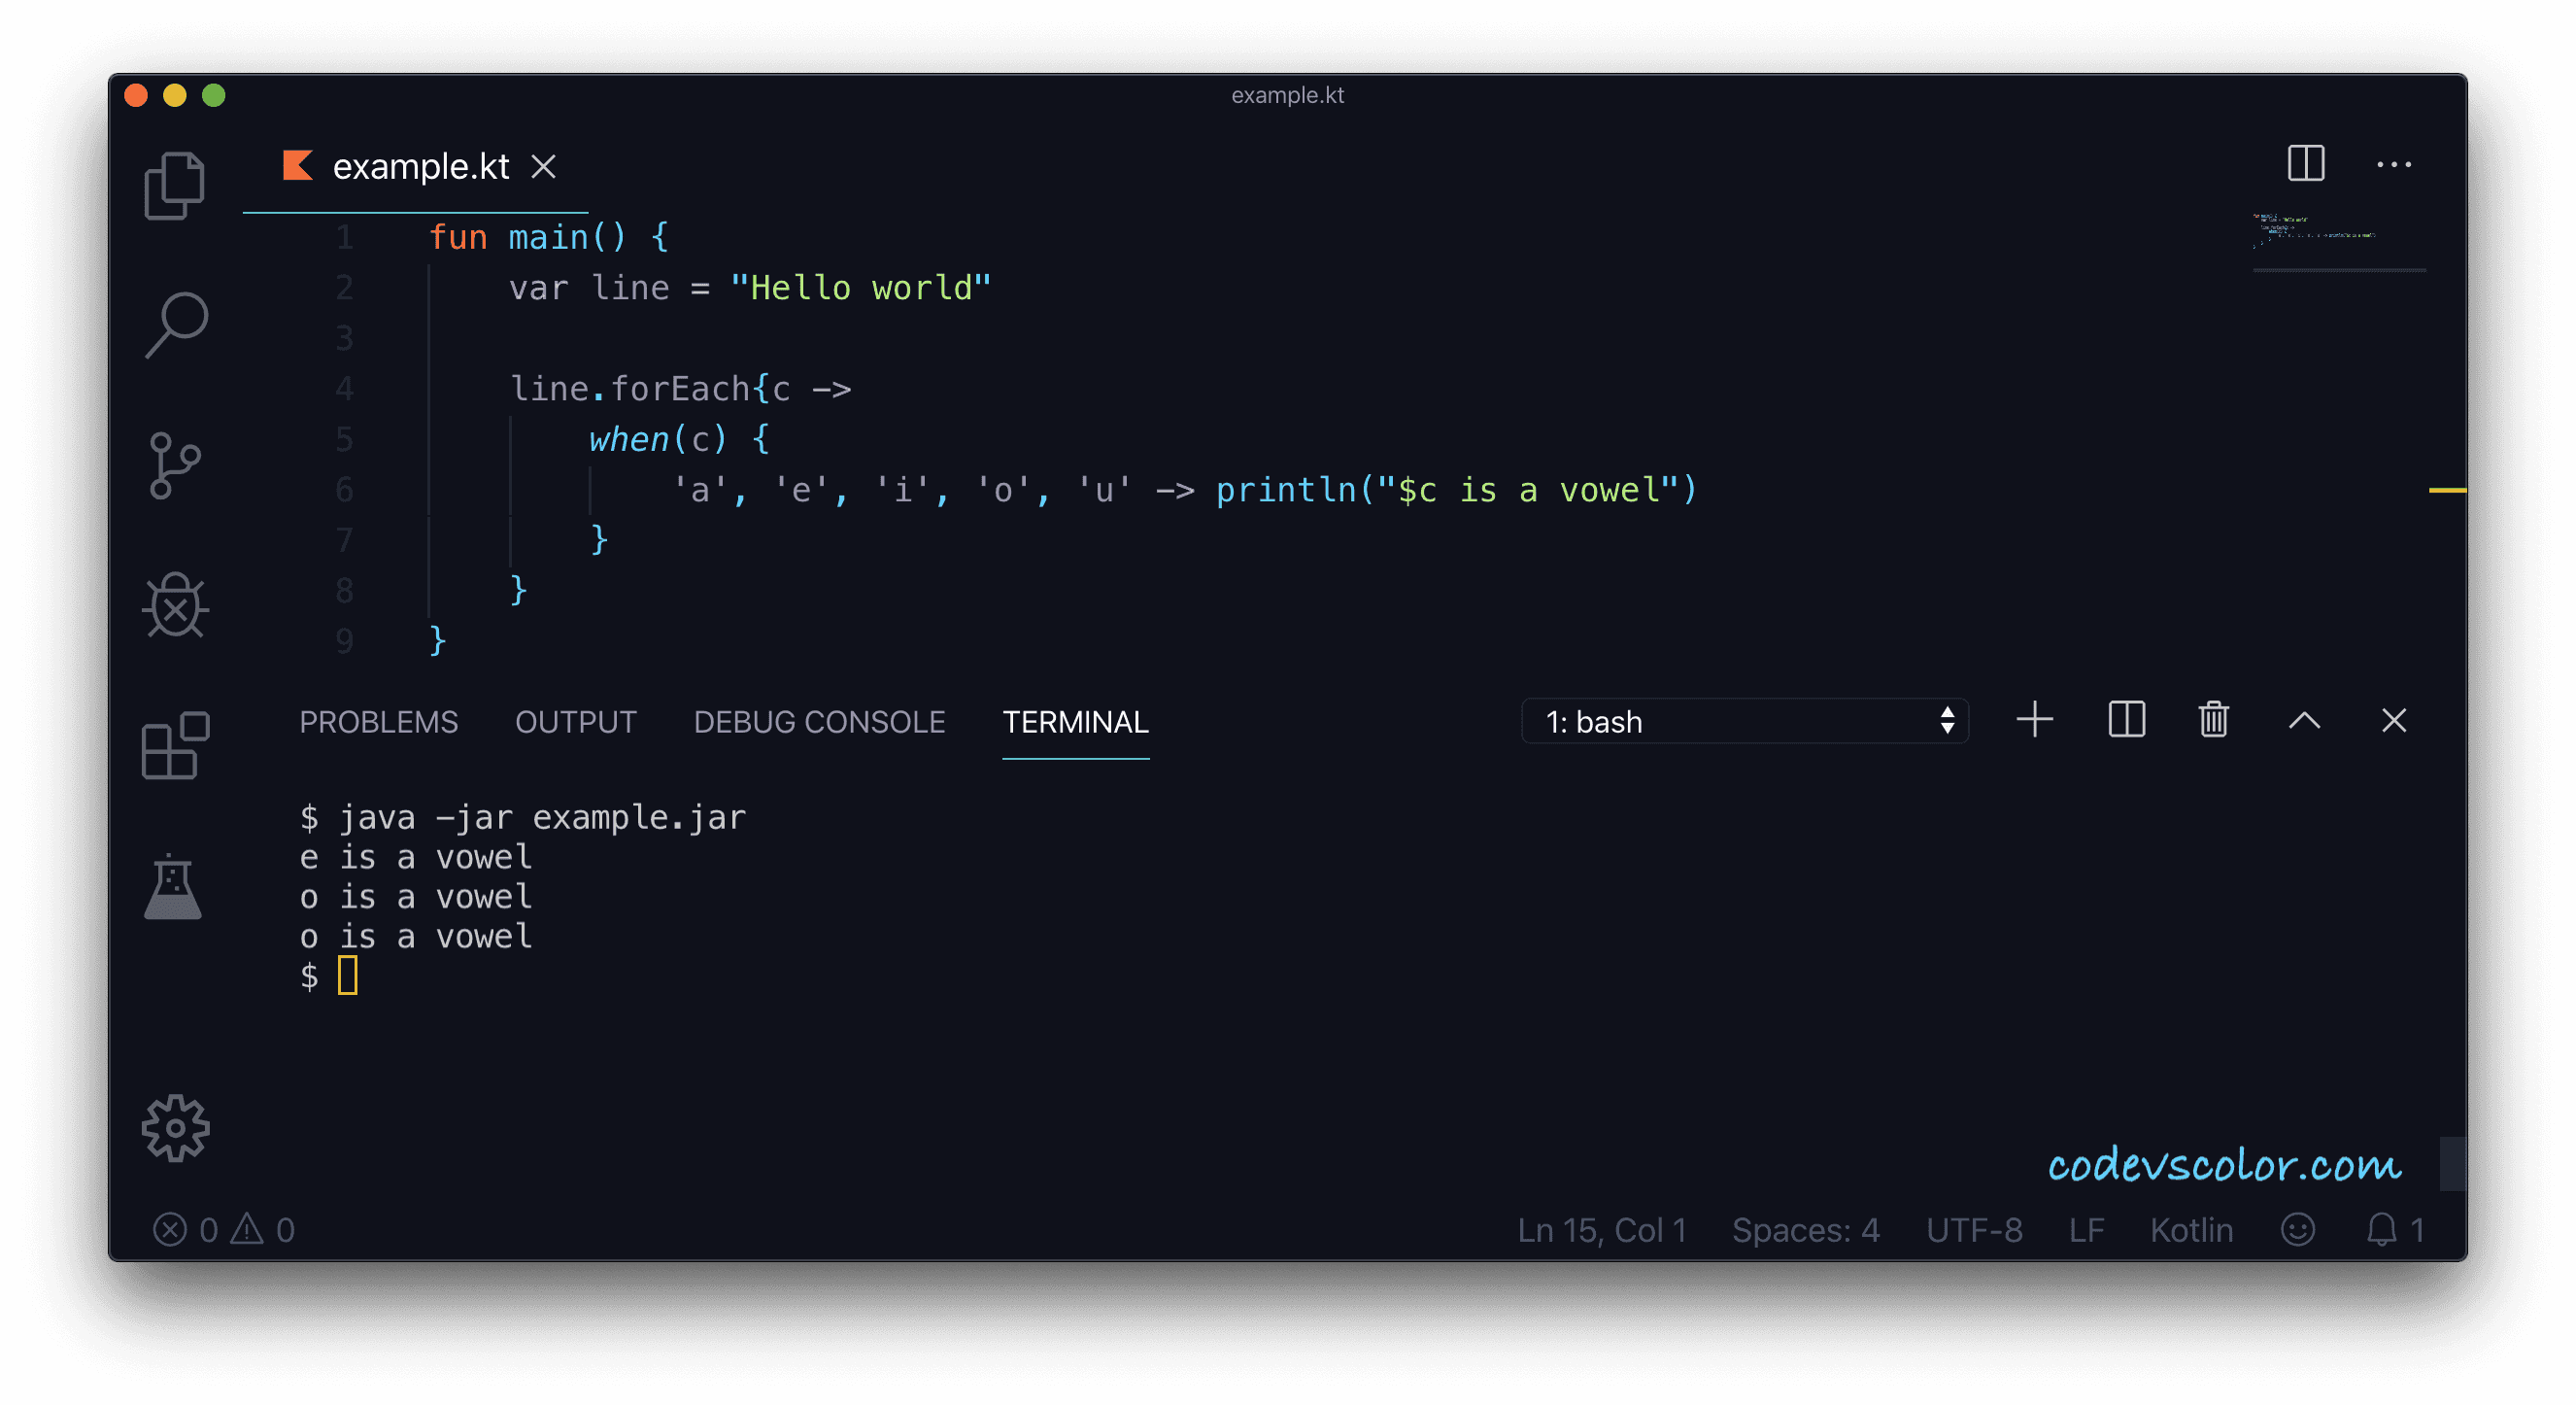
Task: Click the fun keyword on line 1
Action: [458, 237]
